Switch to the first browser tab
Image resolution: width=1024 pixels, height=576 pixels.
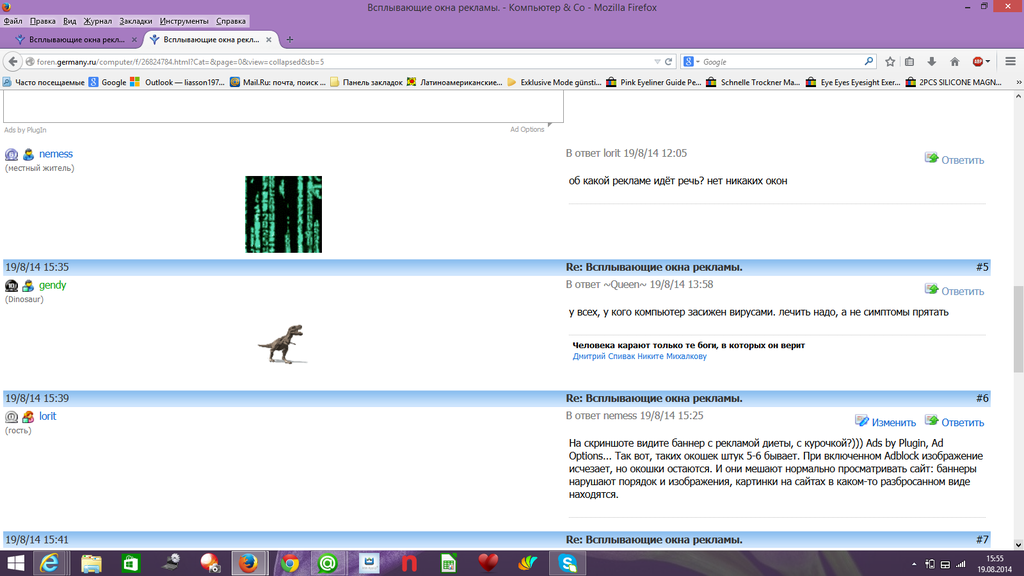(x=75, y=39)
